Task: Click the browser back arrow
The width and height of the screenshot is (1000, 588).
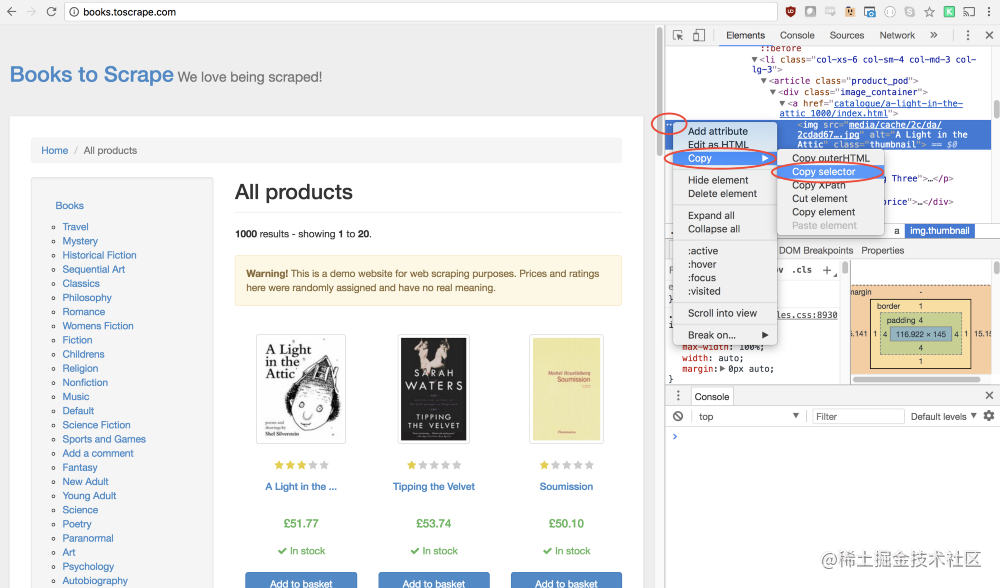Action: (11, 11)
